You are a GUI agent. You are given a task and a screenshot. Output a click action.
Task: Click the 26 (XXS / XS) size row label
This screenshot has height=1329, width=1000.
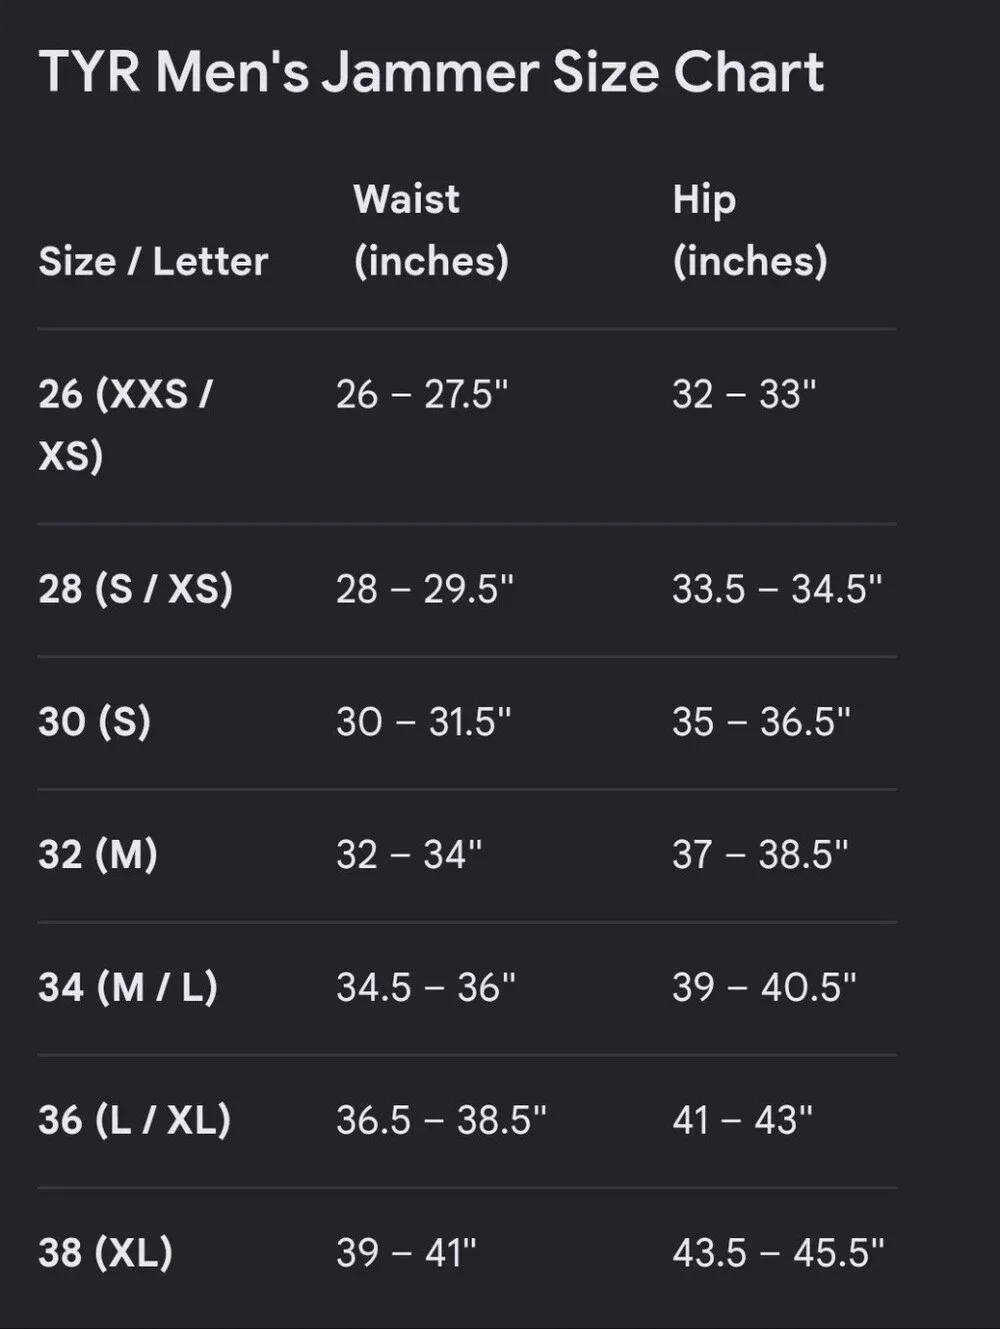coord(126,424)
